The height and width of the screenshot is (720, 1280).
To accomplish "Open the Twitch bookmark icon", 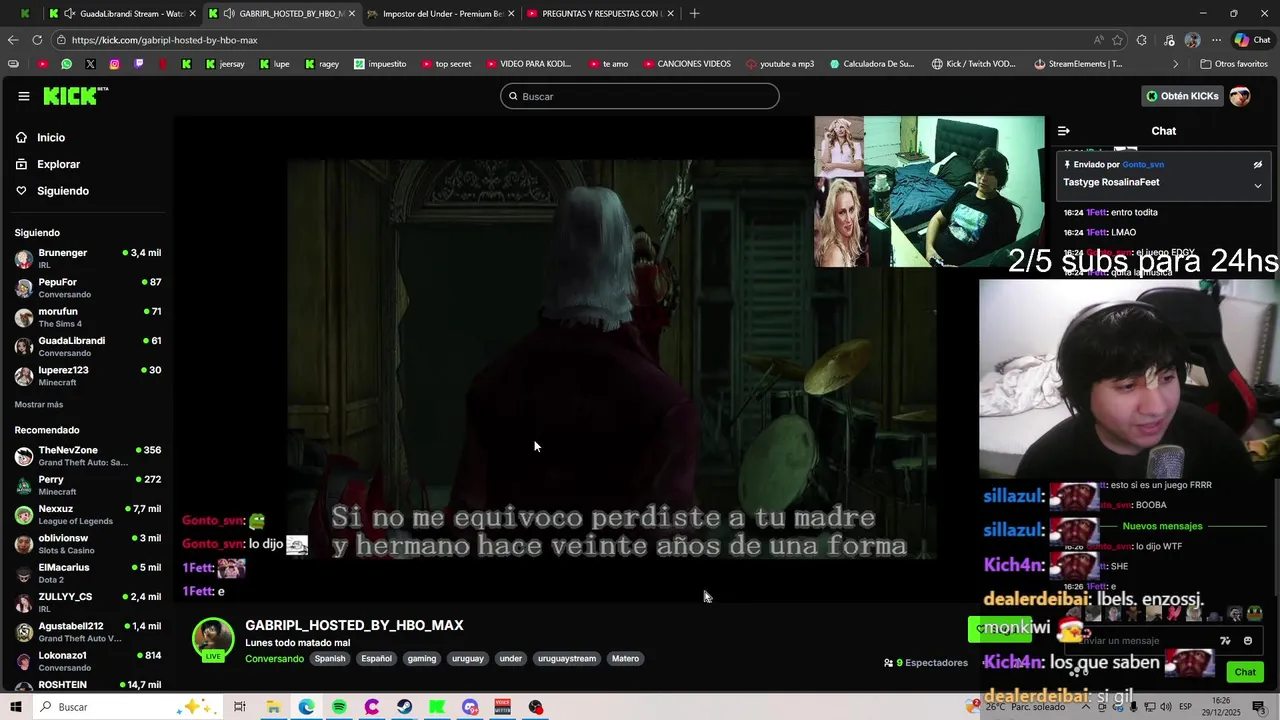I will pos(138,64).
